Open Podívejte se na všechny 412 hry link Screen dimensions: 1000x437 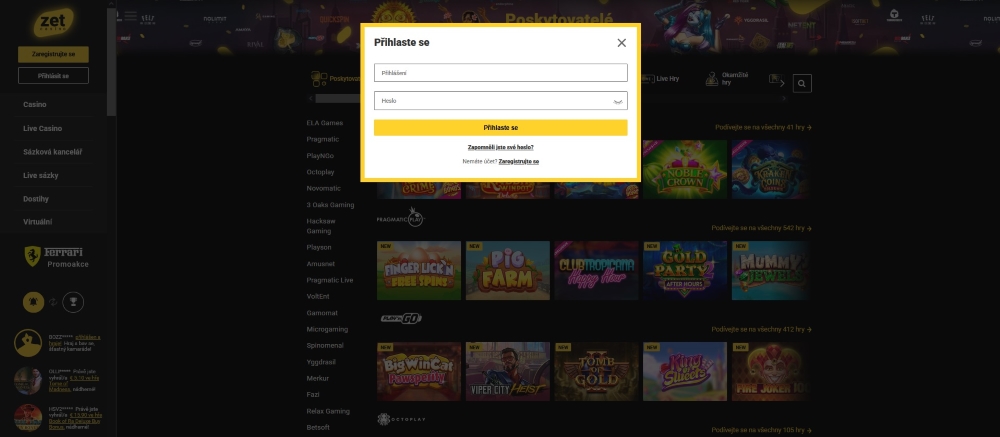pos(761,330)
